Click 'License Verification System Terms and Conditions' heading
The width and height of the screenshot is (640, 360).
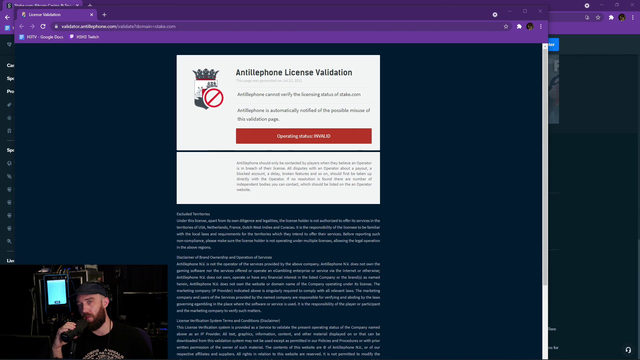[x=228, y=321]
